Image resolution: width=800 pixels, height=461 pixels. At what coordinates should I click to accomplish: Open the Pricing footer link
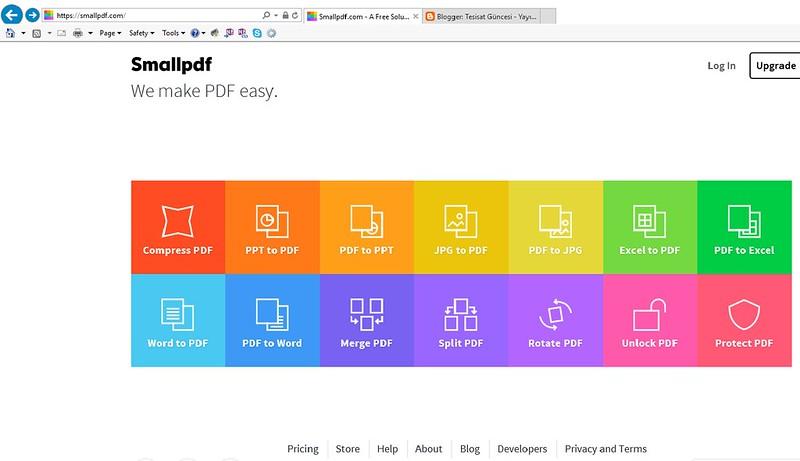click(303, 449)
